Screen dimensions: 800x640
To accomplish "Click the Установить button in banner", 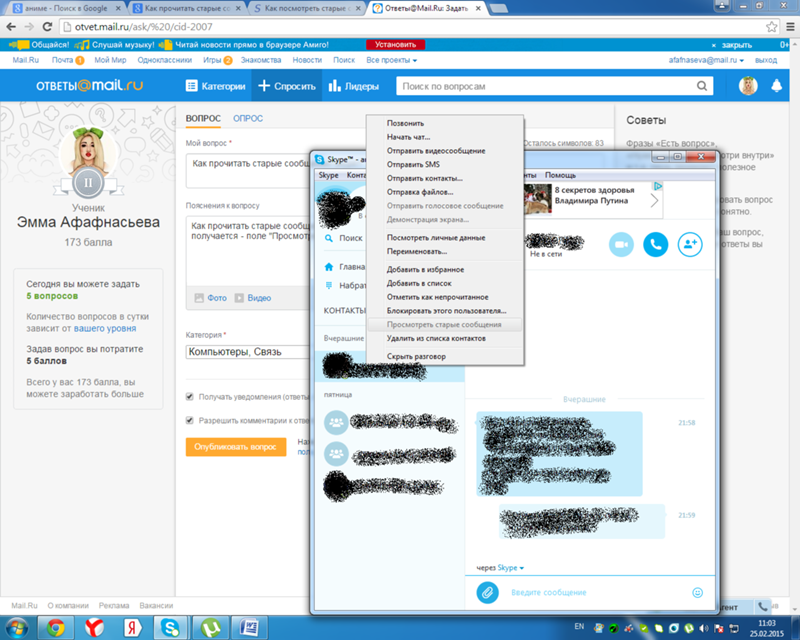I will 395,44.
